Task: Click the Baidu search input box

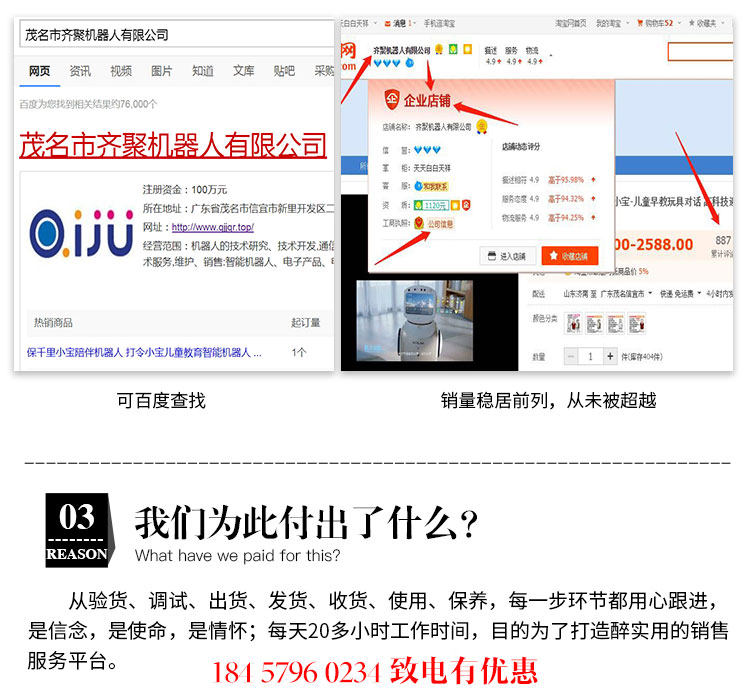Action: [176, 35]
